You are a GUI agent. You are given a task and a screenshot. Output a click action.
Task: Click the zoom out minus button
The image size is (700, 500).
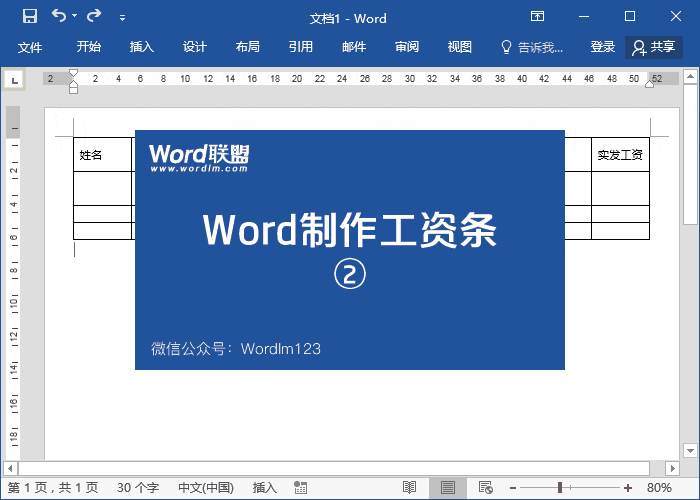513,488
